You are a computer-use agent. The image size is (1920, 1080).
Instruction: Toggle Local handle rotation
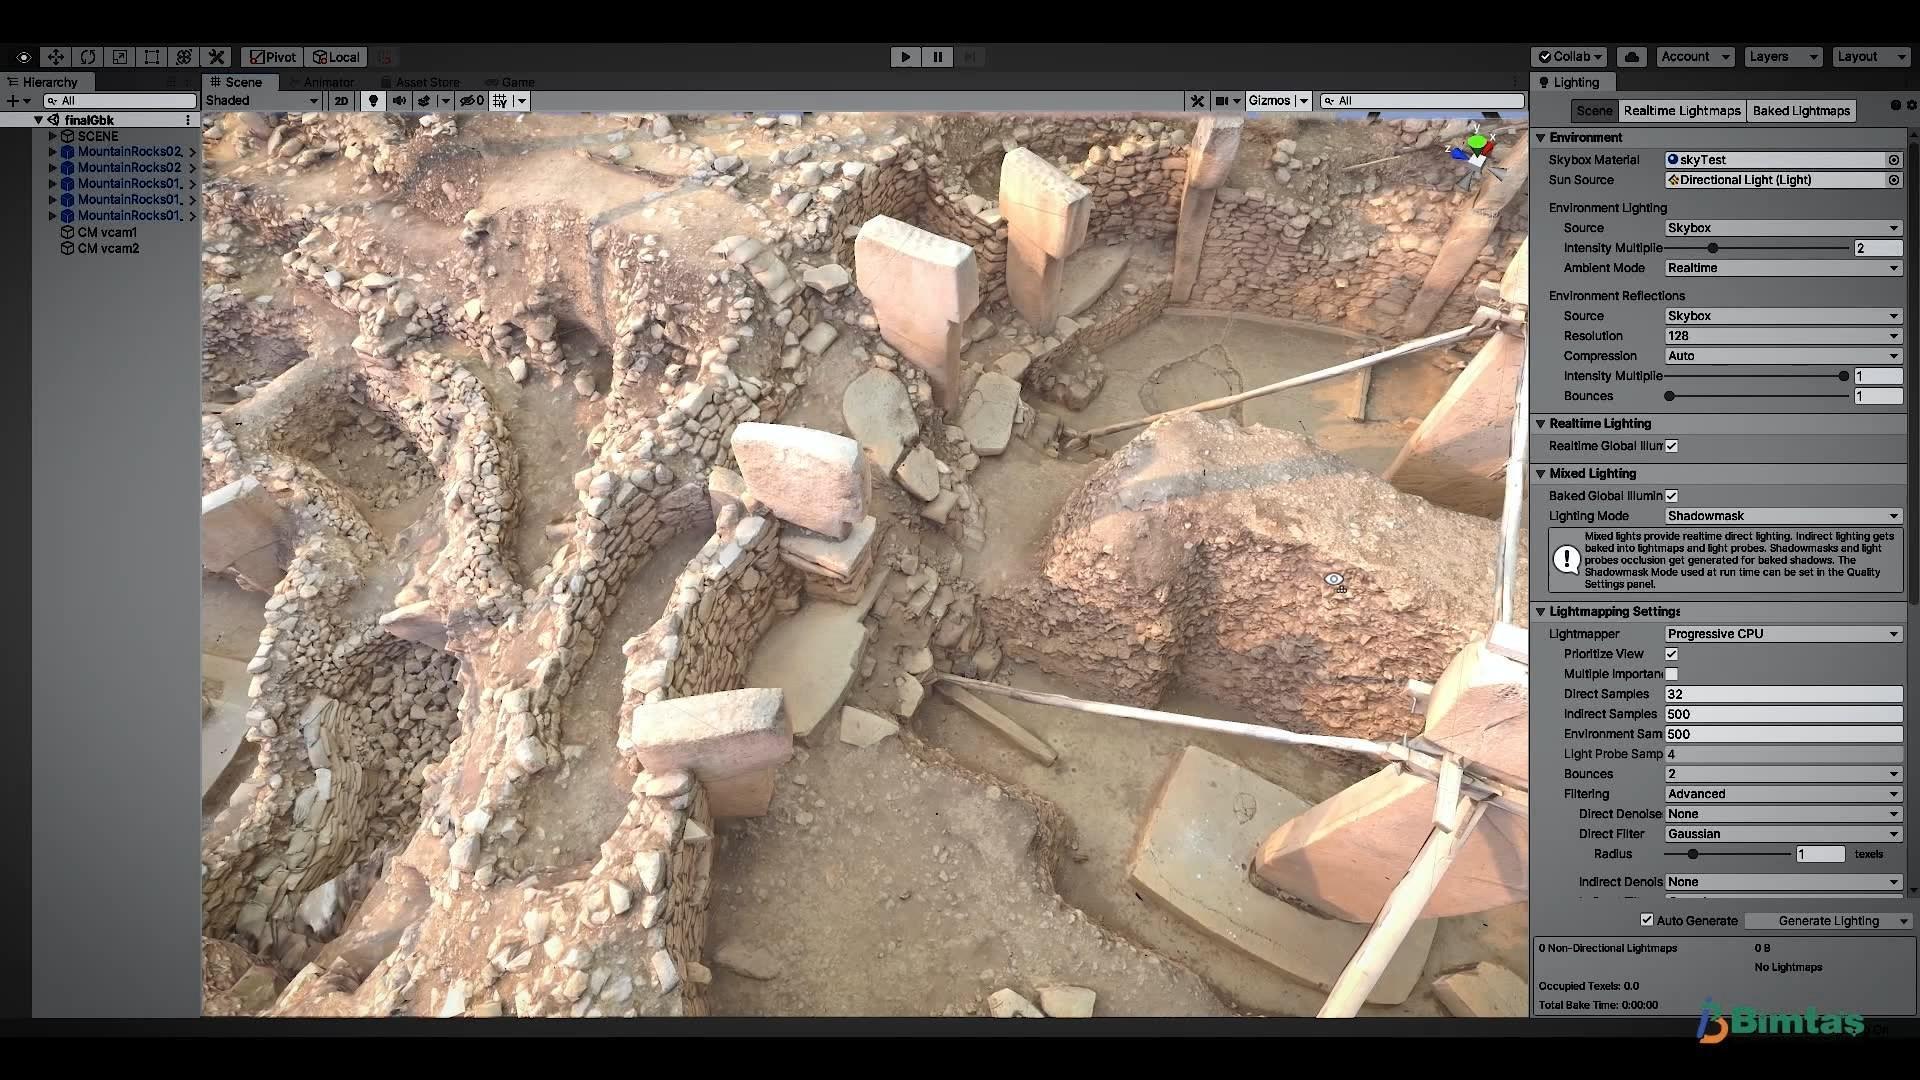[x=336, y=57]
